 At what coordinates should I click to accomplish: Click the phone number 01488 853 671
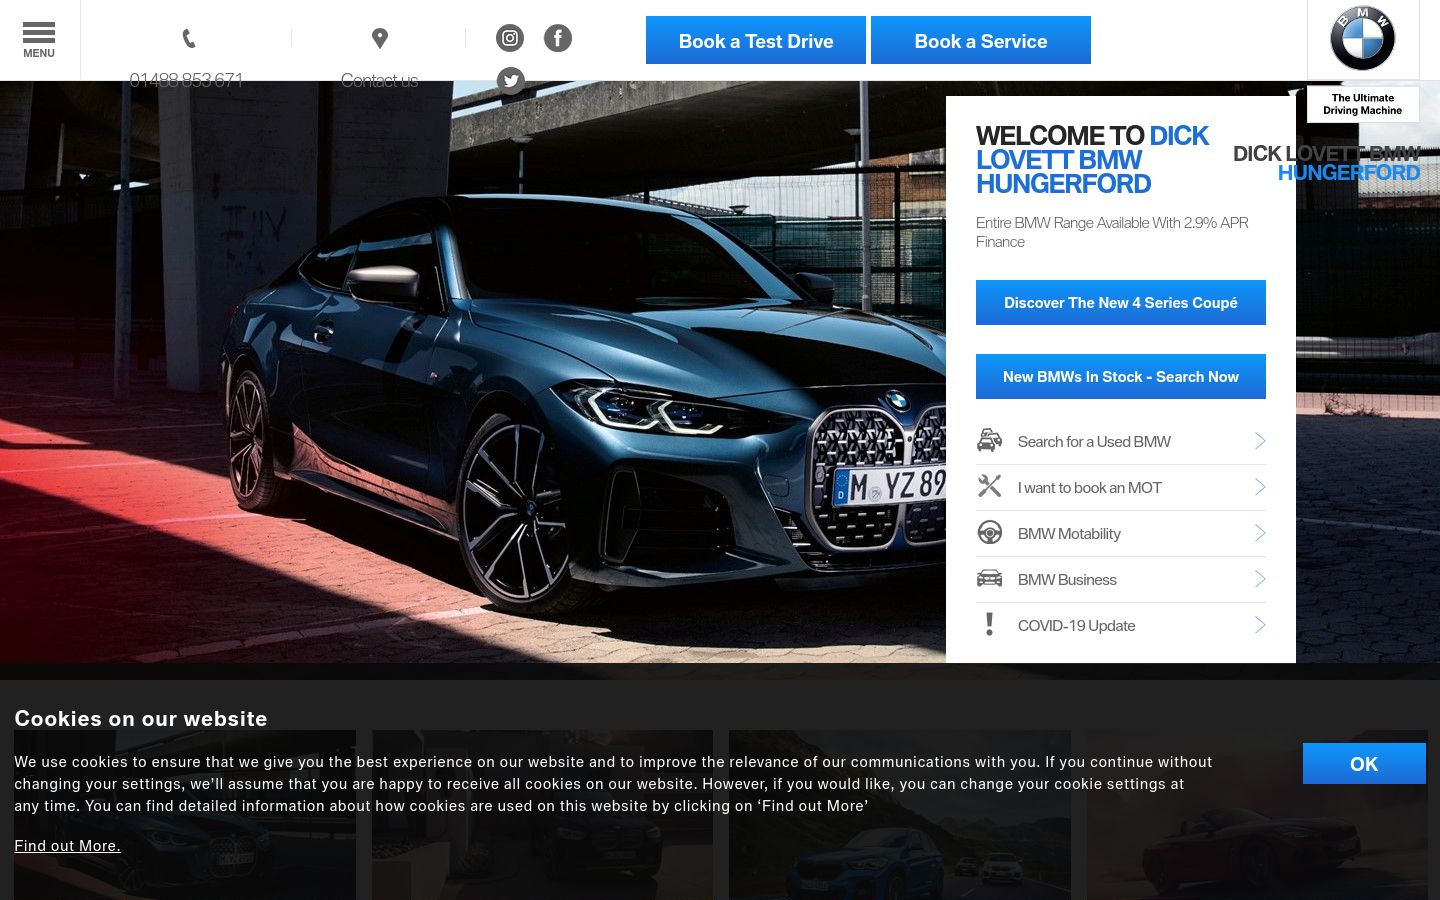coord(186,80)
